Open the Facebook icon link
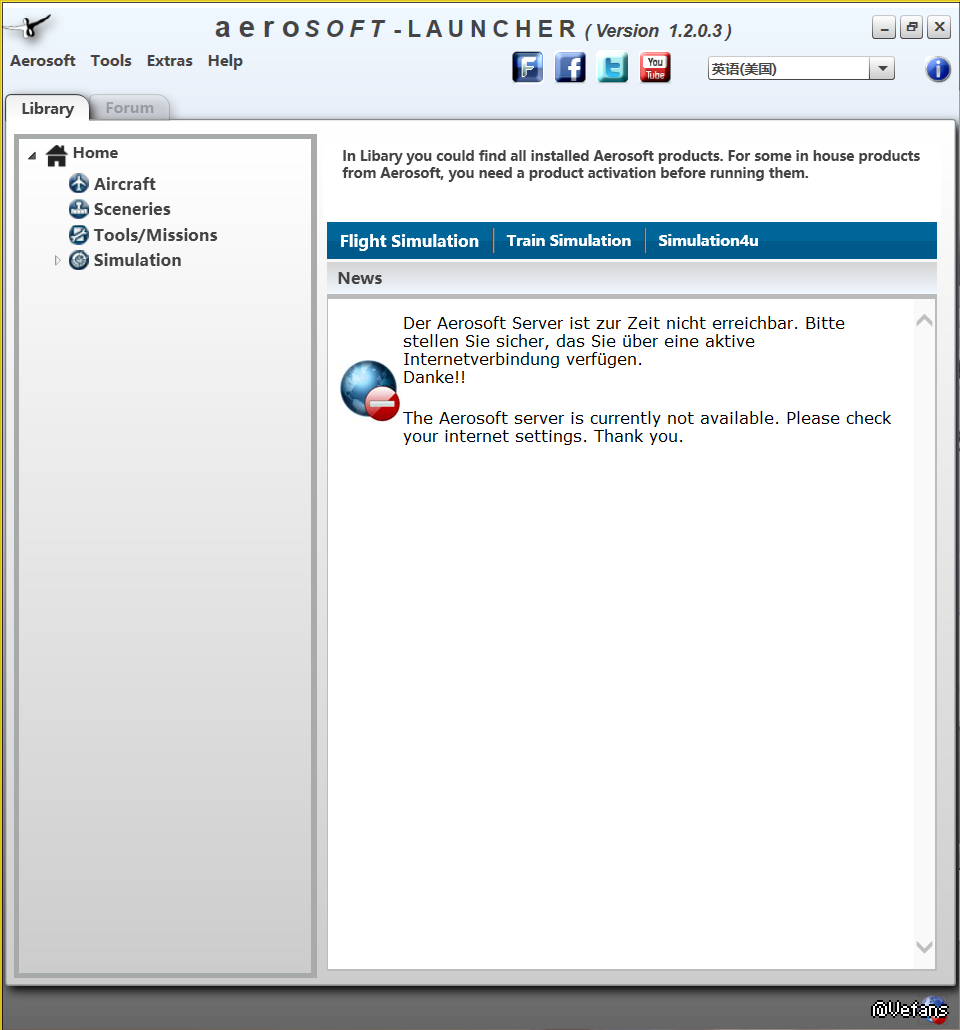The width and height of the screenshot is (960, 1030). [570, 67]
